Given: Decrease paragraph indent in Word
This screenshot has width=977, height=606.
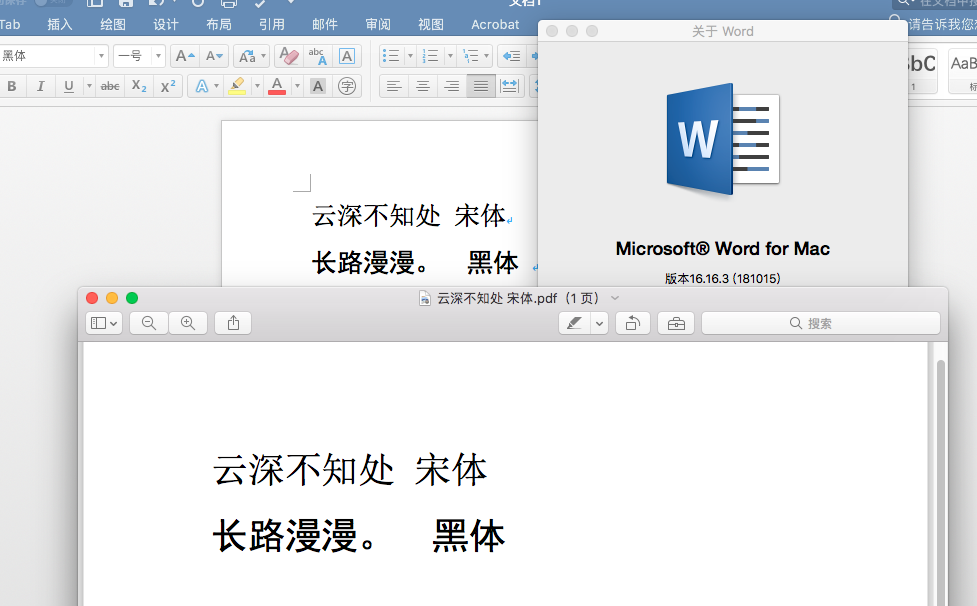Looking at the screenshot, I should 512,56.
